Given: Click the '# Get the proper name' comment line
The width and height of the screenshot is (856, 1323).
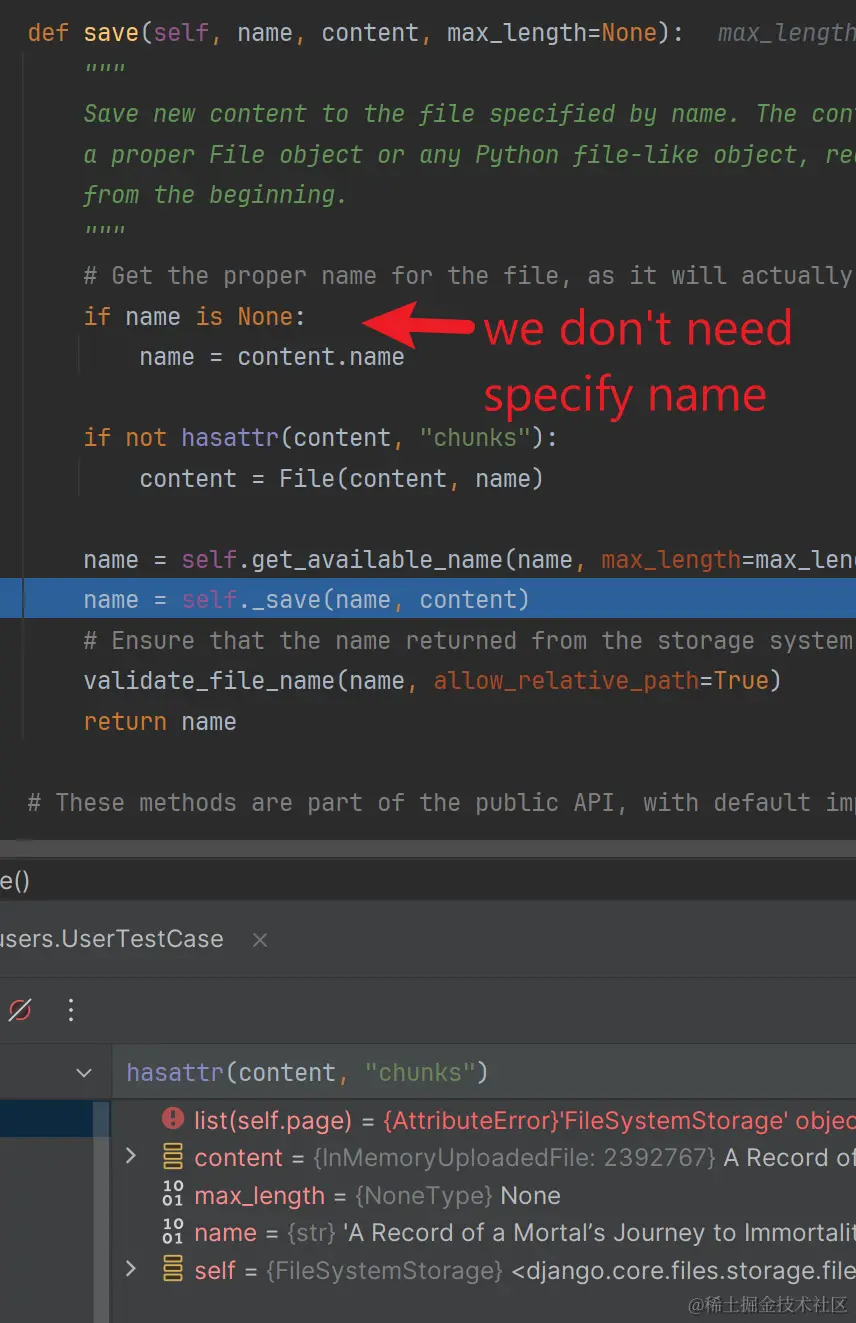Looking at the screenshot, I should pyautogui.click(x=469, y=276).
